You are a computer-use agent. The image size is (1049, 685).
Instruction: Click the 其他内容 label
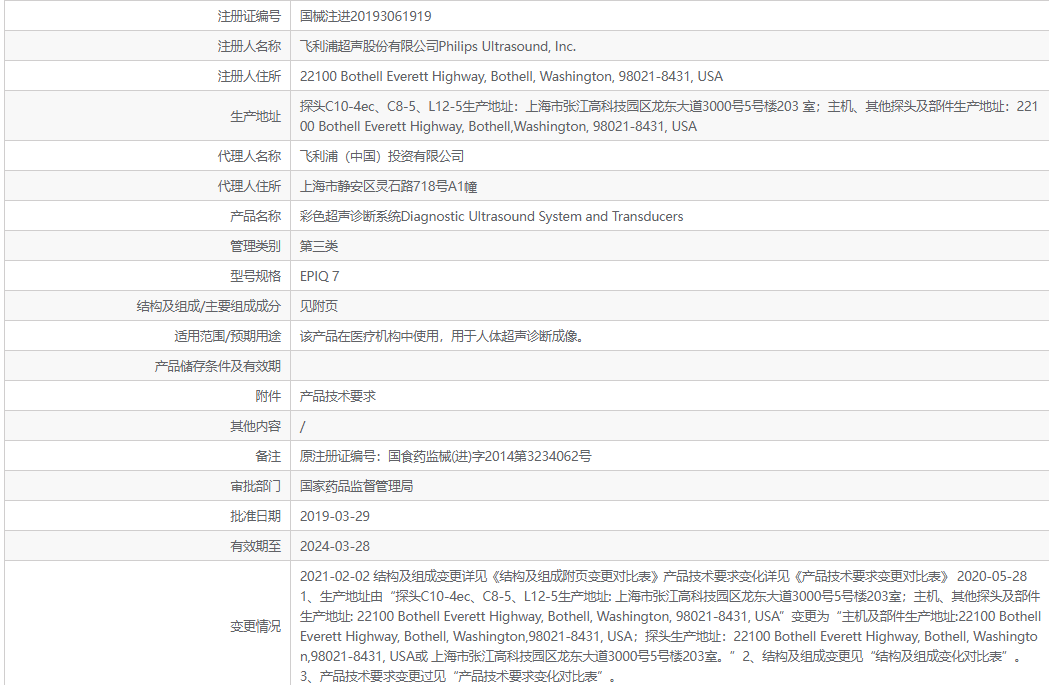pyautogui.click(x=256, y=426)
